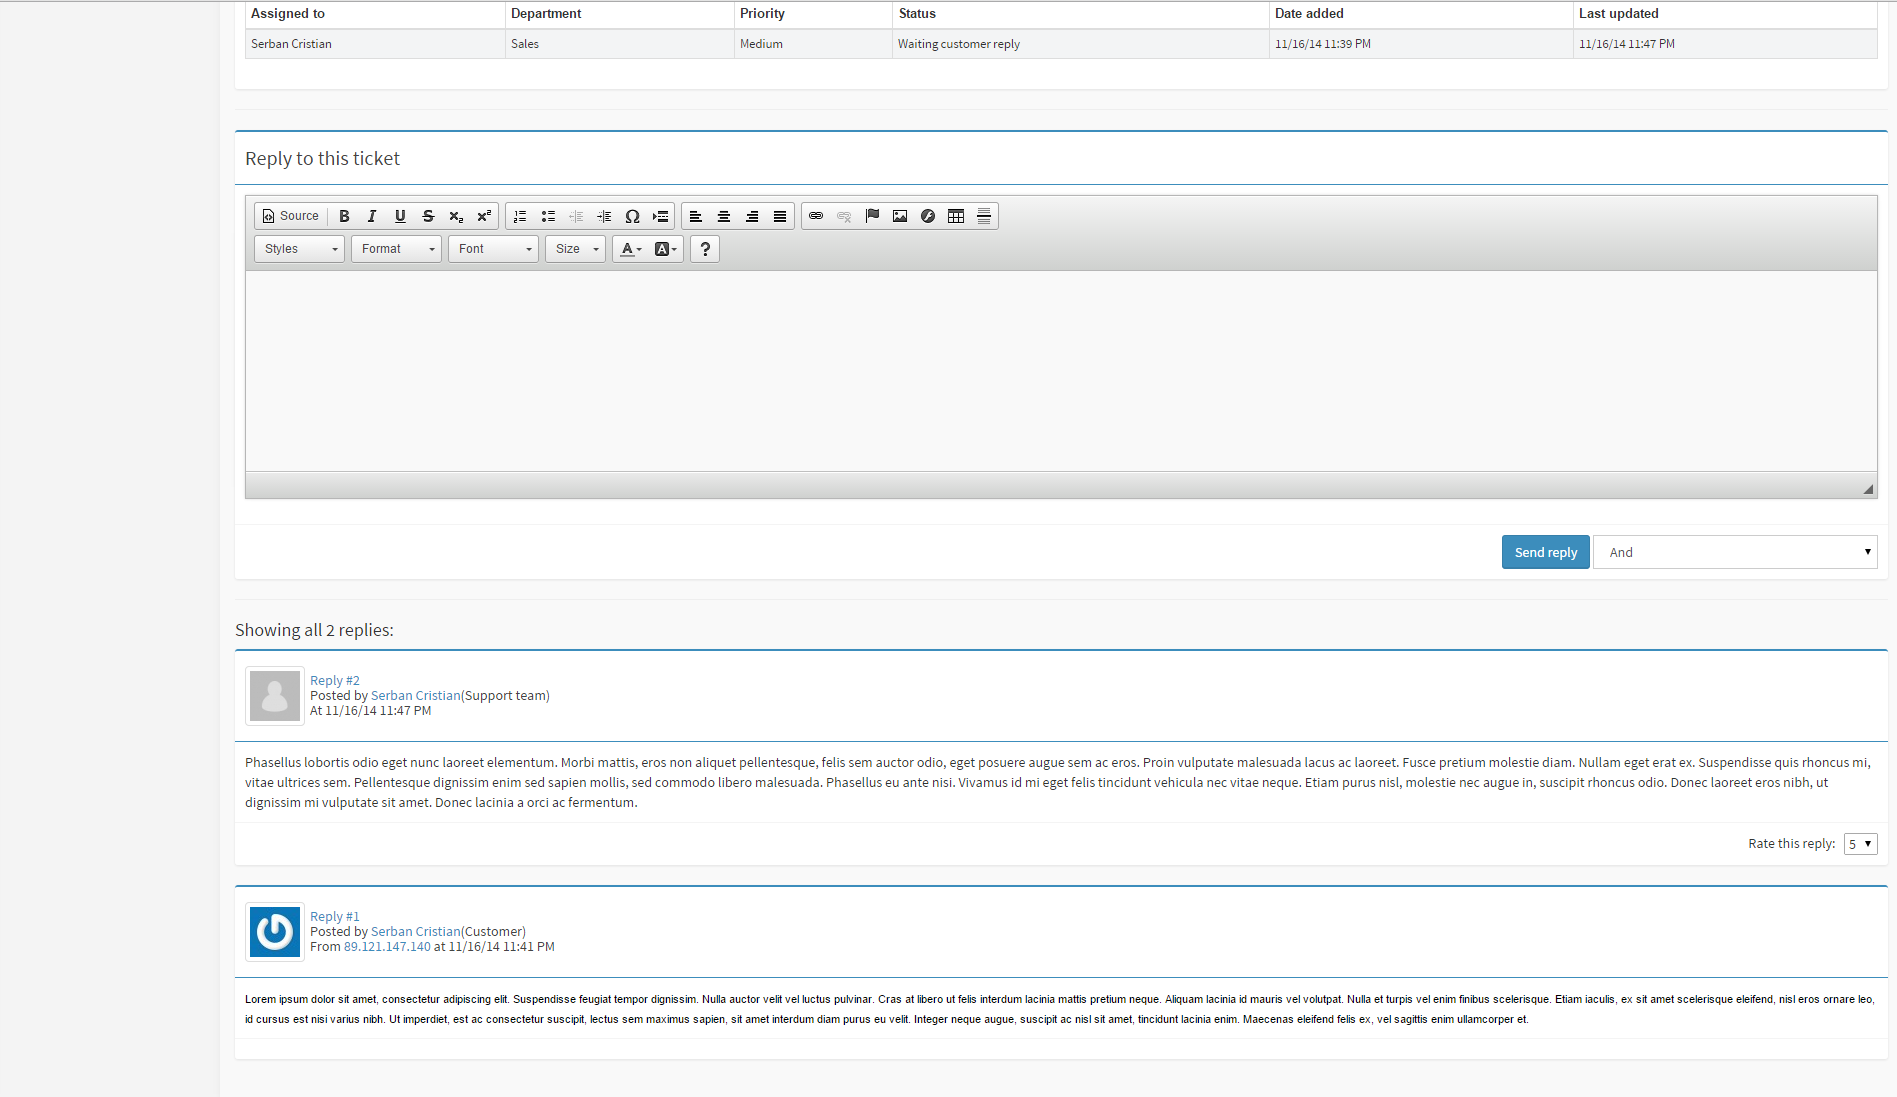Toggle bold formatting in editor
The height and width of the screenshot is (1097, 1897).
coord(344,216)
